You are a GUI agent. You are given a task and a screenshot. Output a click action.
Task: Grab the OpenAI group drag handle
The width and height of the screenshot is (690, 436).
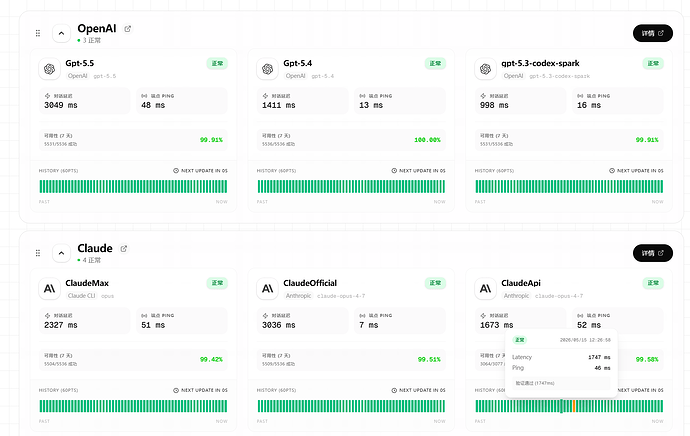[38, 33]
